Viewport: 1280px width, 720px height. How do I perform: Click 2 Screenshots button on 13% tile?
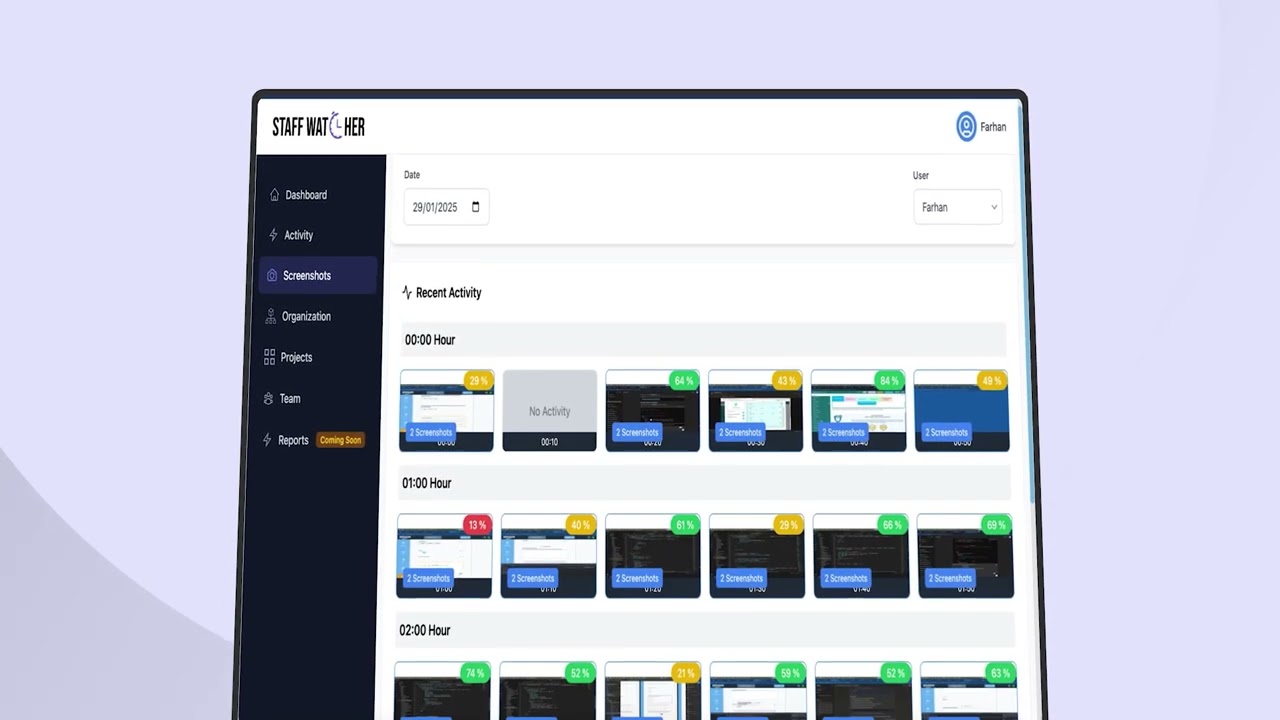coord(428,578)
